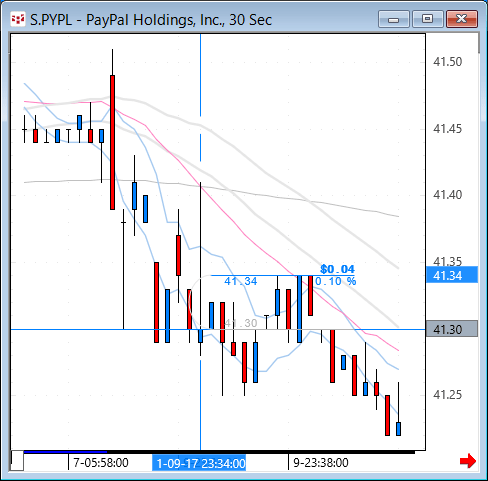
Task: Click the 7-05:58:00 time axis label
Action: click(x=101, y=463)
